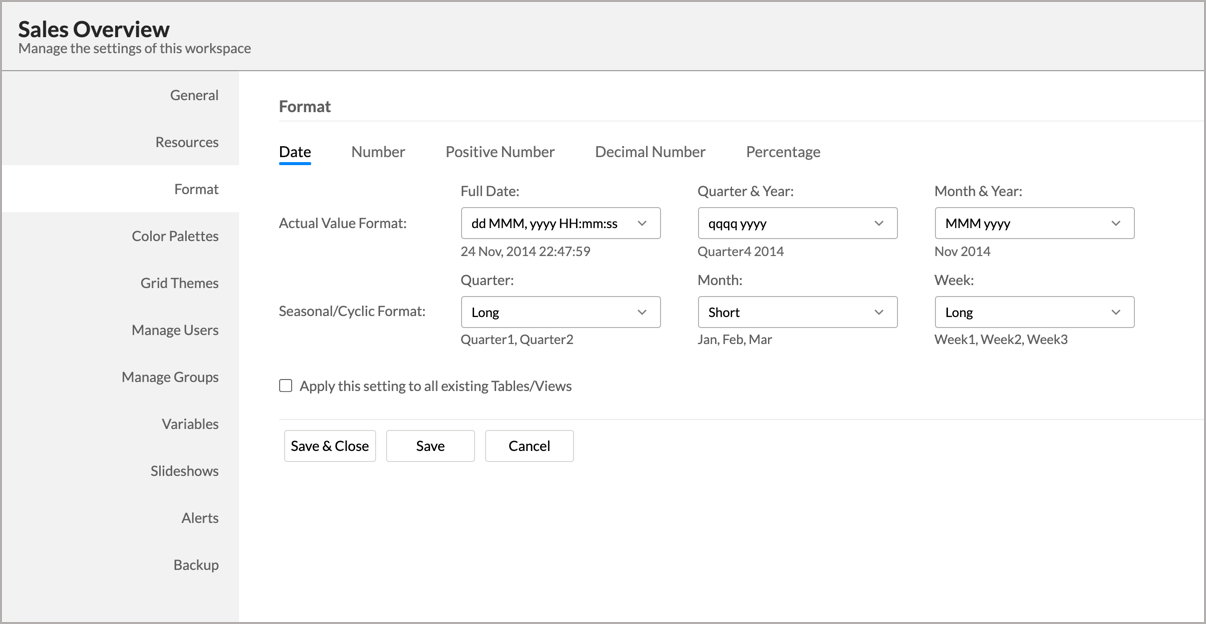Image resolution: width=1206 pixels, height=624 pixels.
Task: Select the Positive Number tab
Action: pyautogui.click(x=500, y=152)
